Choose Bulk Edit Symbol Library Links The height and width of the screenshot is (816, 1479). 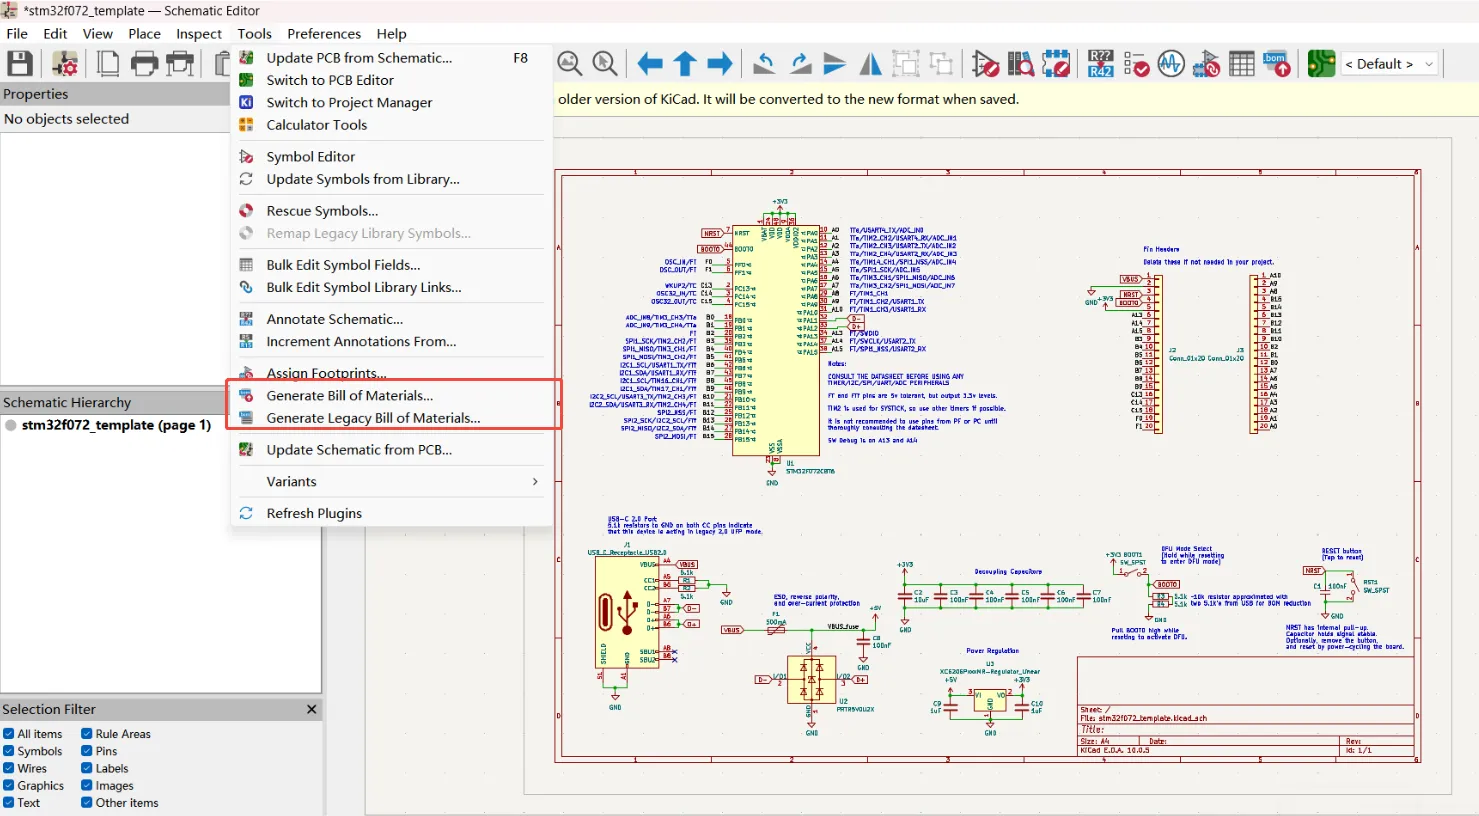(x=391, y=287)
